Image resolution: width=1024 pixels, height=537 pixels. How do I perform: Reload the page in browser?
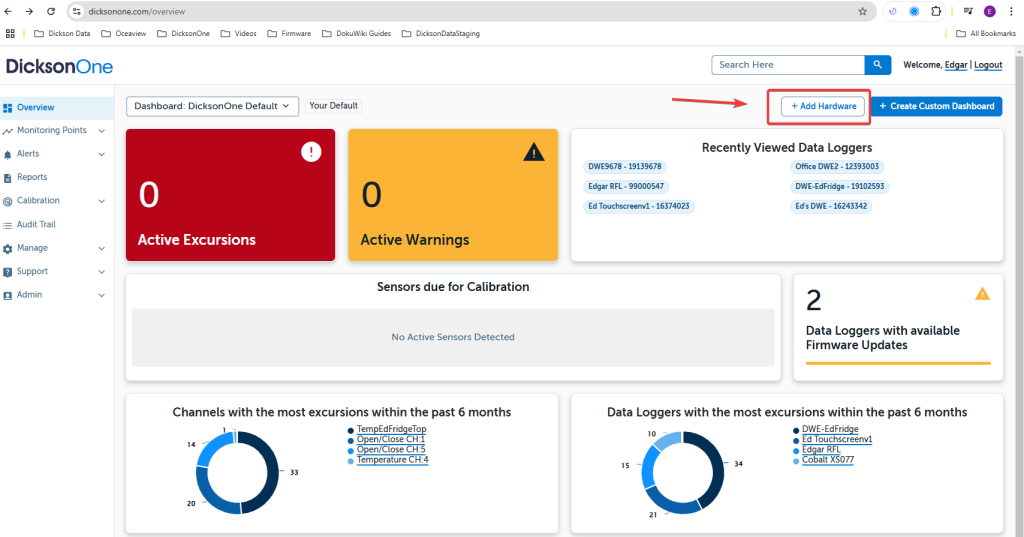tap(50, 11)
